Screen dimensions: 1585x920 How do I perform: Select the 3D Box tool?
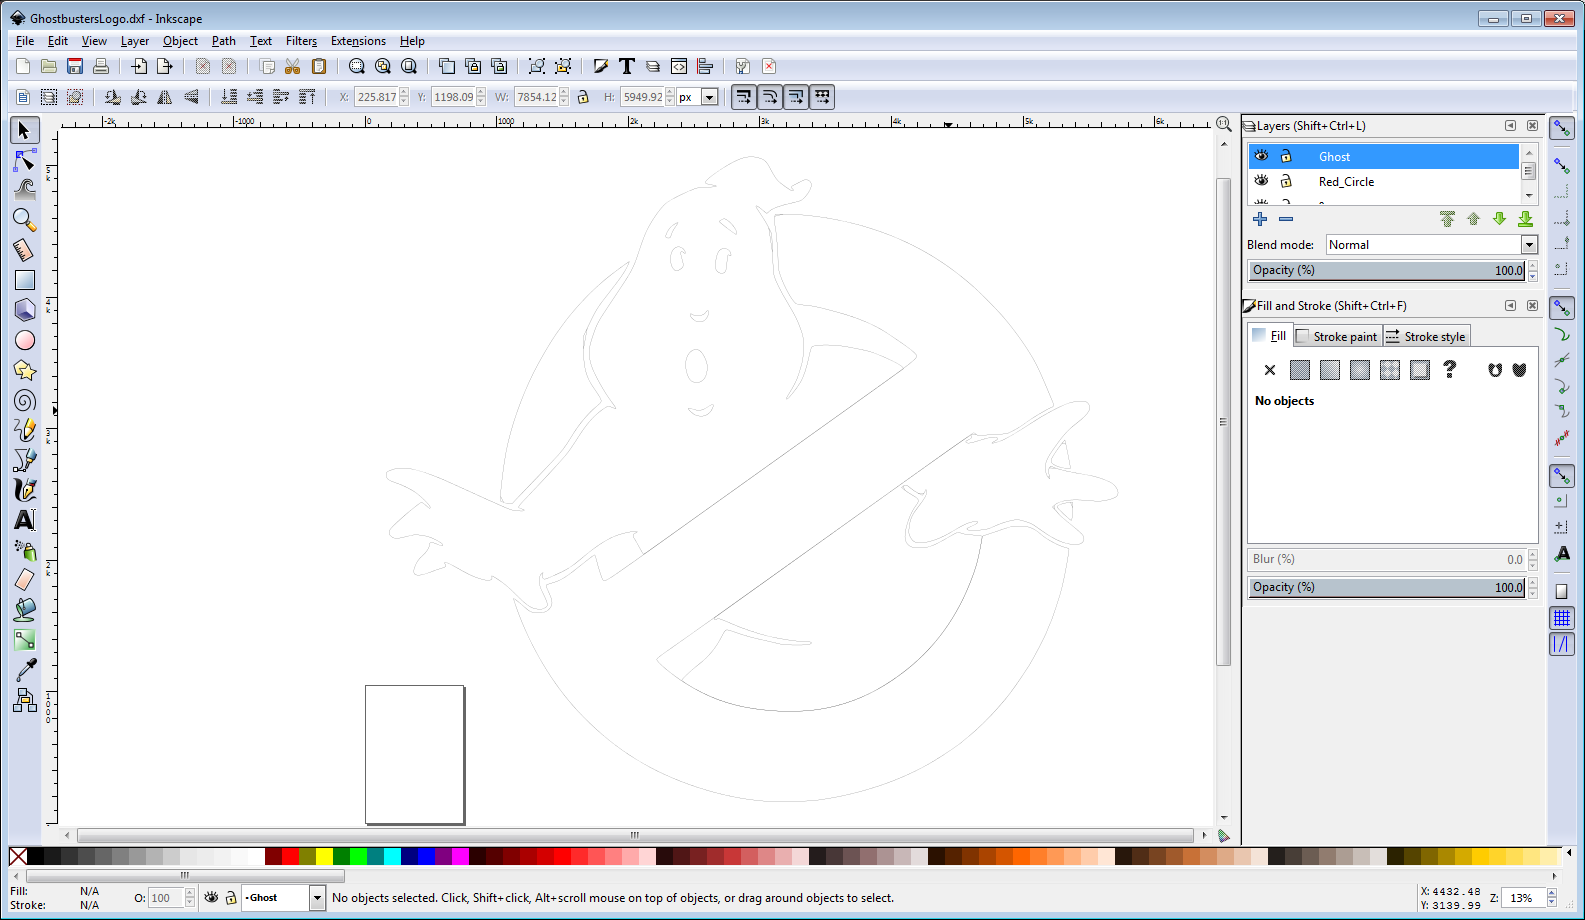pyautogui.click(x=25, y=310)
